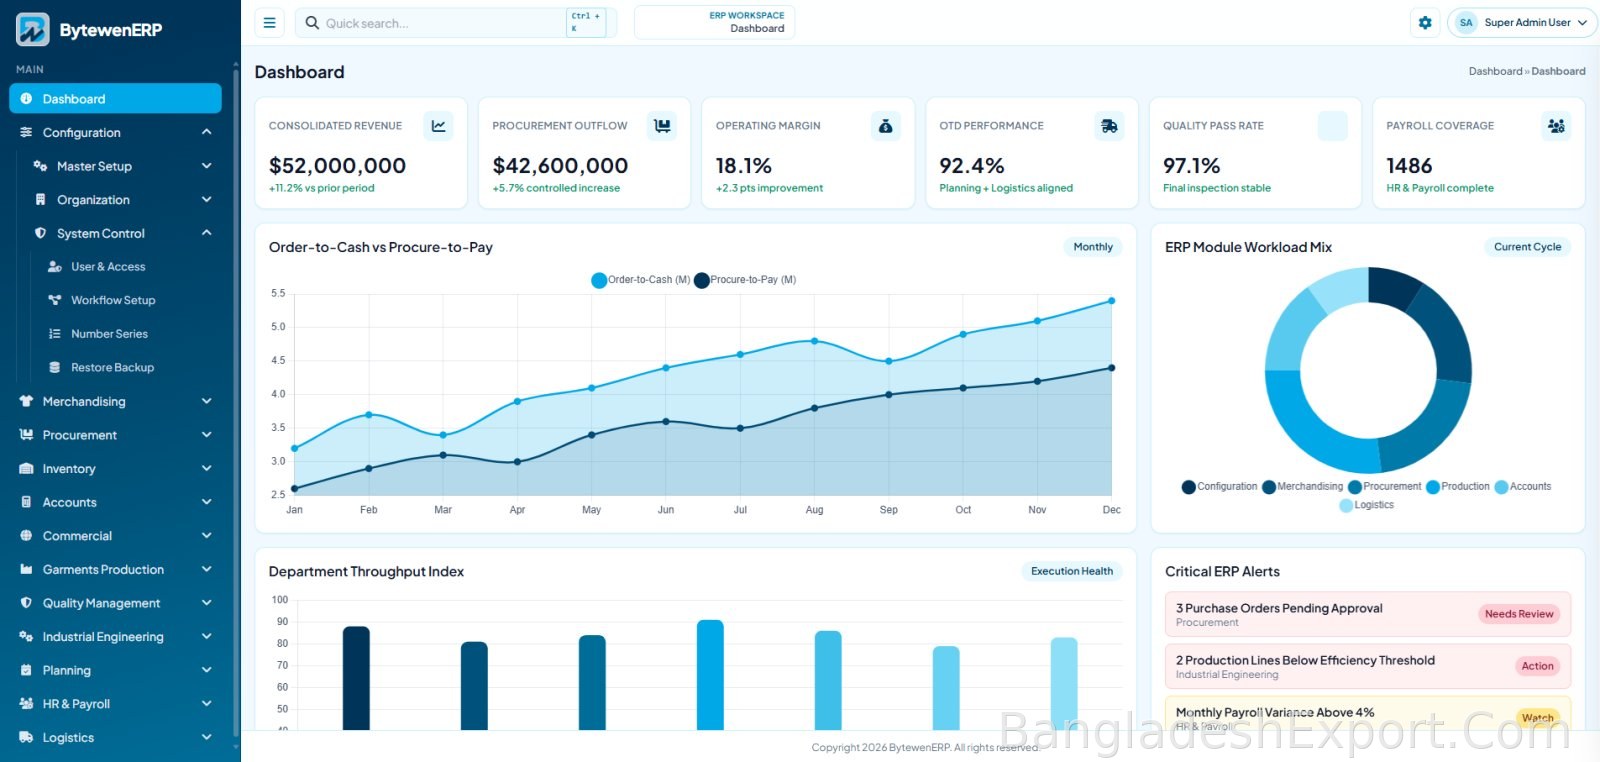Viewport: 1600px width, 762px height.
Task: Click the Merchandising shirt icon
Action: pyautogui.click(x=26, y=401)
